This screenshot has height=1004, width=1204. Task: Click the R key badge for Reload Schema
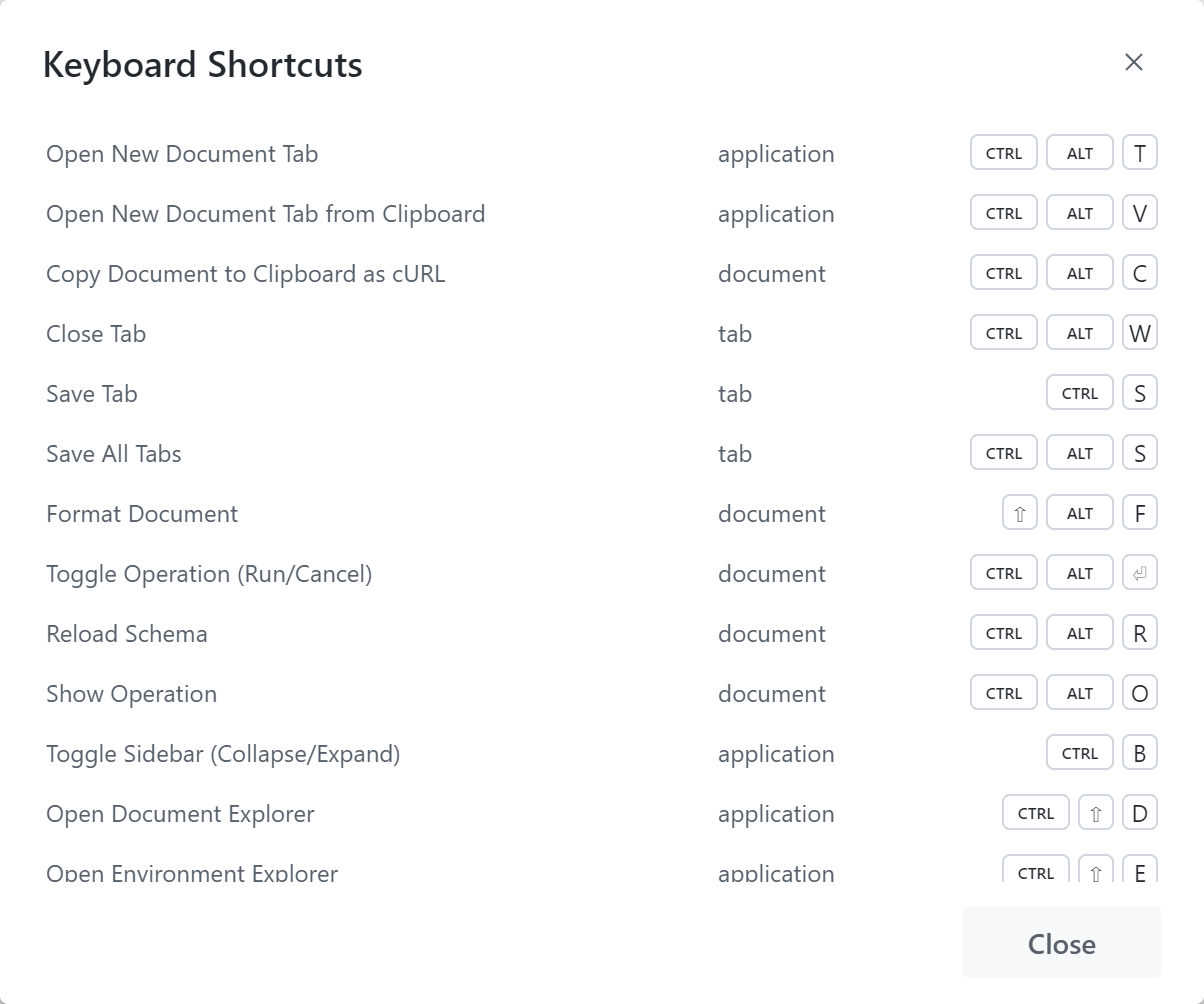tap(1139, 633)
